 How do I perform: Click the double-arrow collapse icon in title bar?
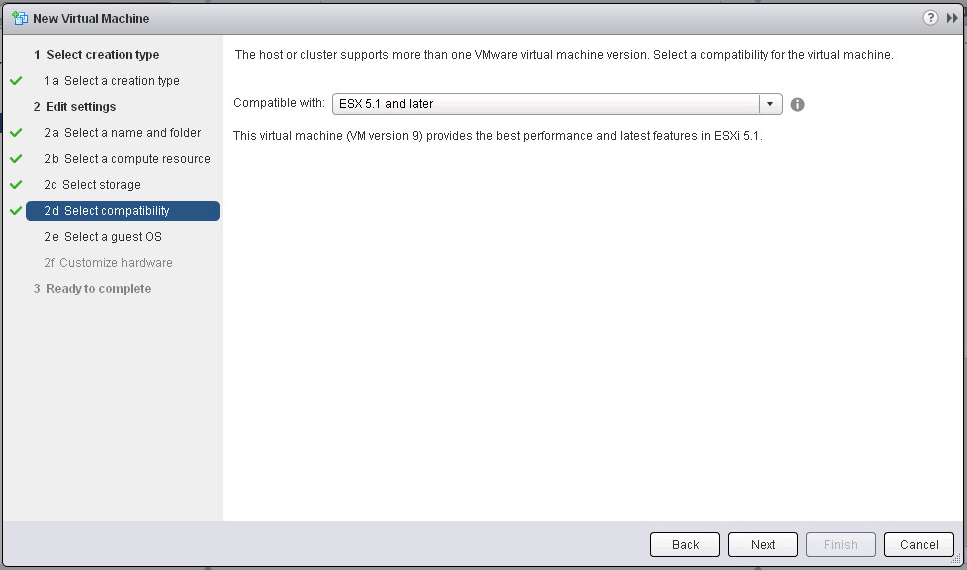click(952, 18)
